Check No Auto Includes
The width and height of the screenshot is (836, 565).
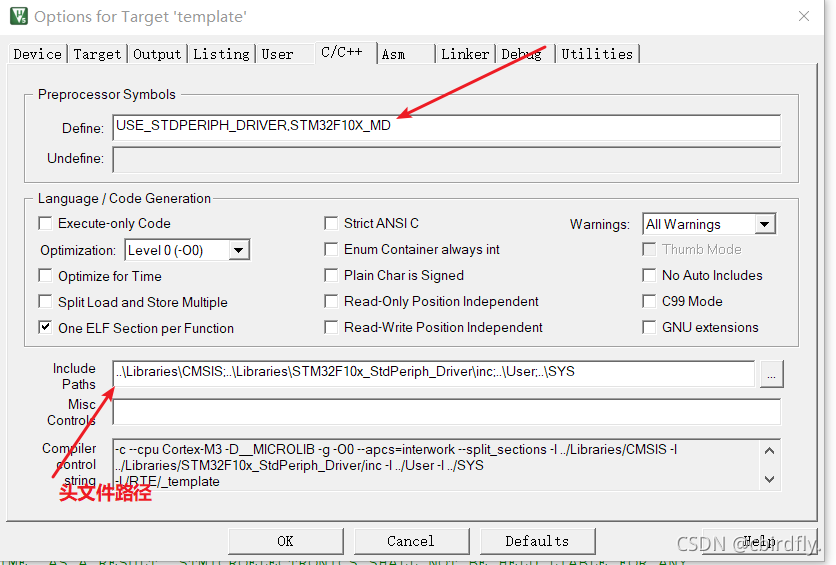pyautogui.click(x=649, y=275)
